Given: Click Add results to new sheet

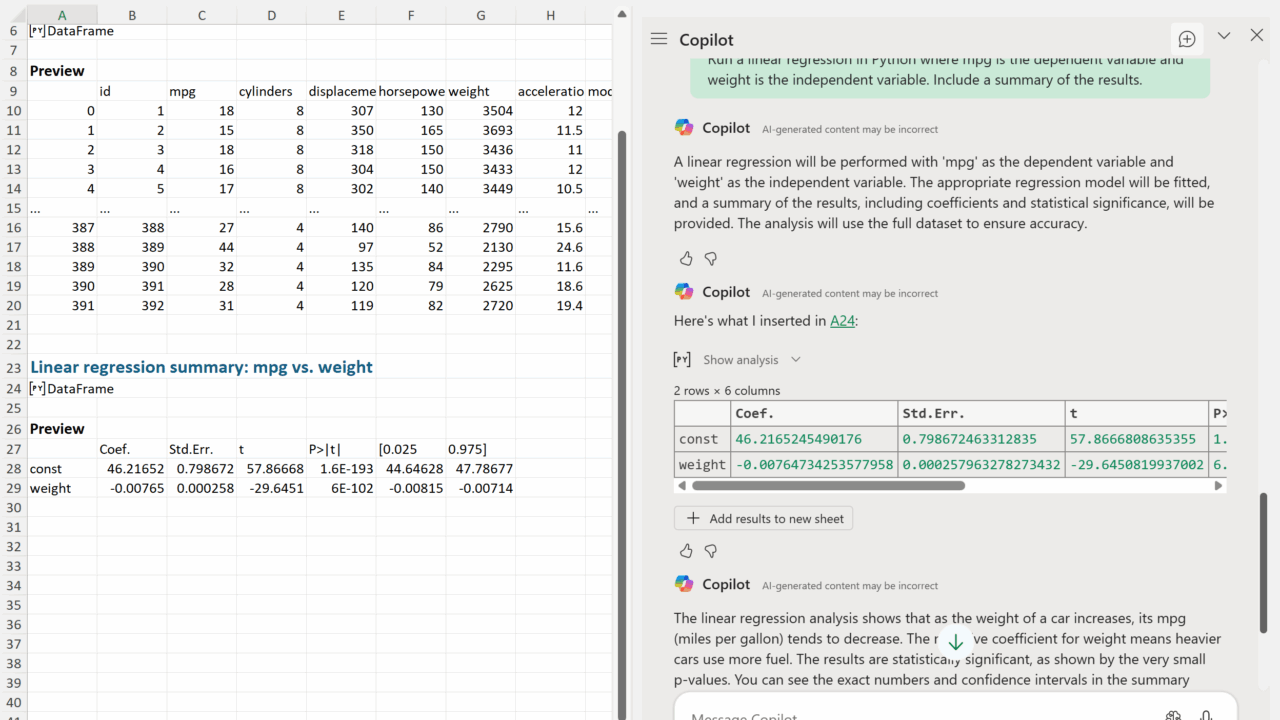Looking at the screenshot, I should point(764,519).
